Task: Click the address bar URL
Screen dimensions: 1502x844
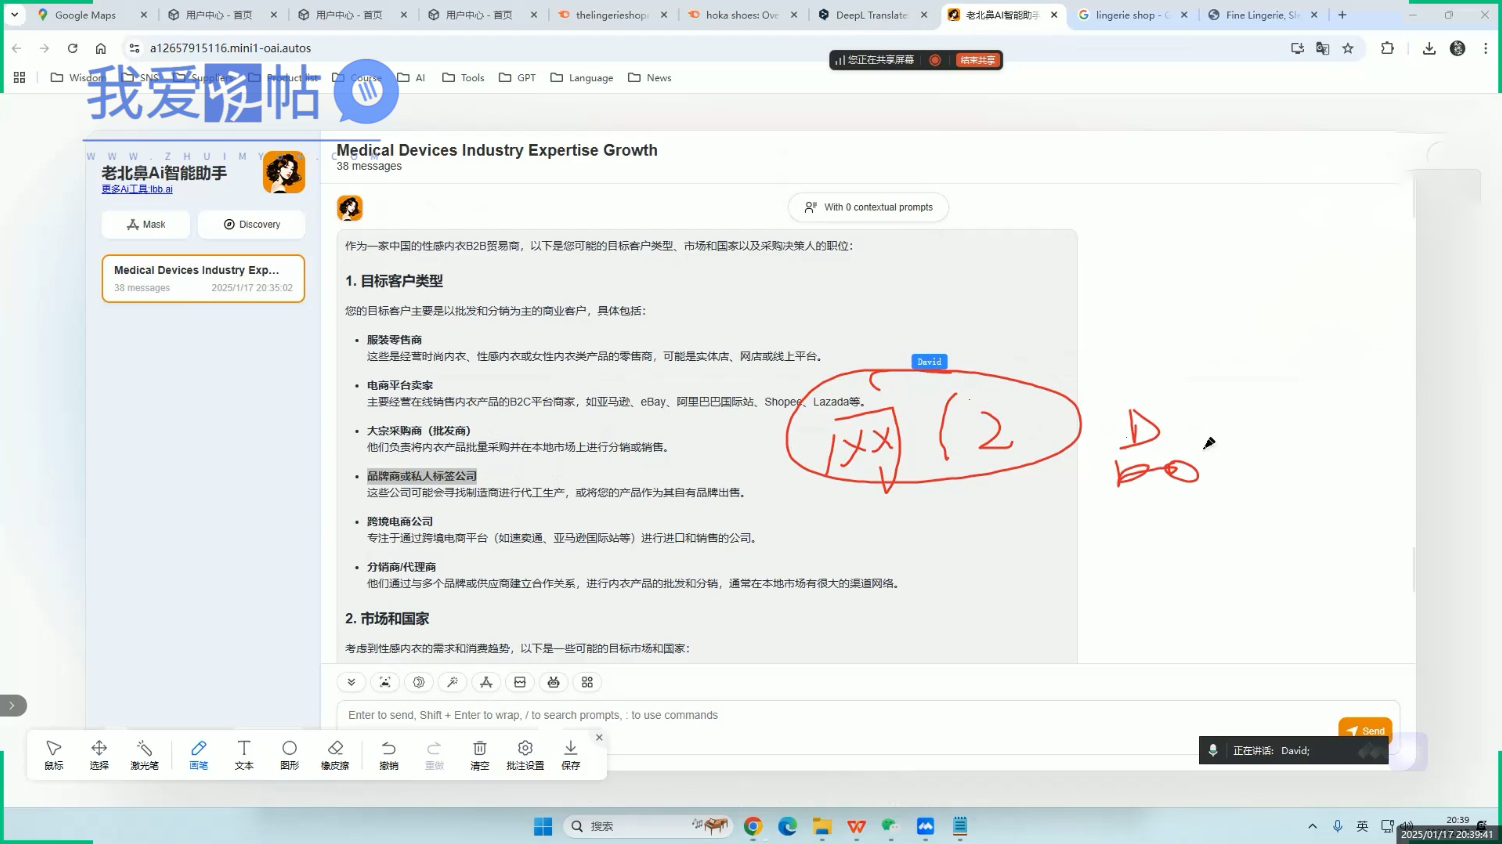Action: coord(230,48)
